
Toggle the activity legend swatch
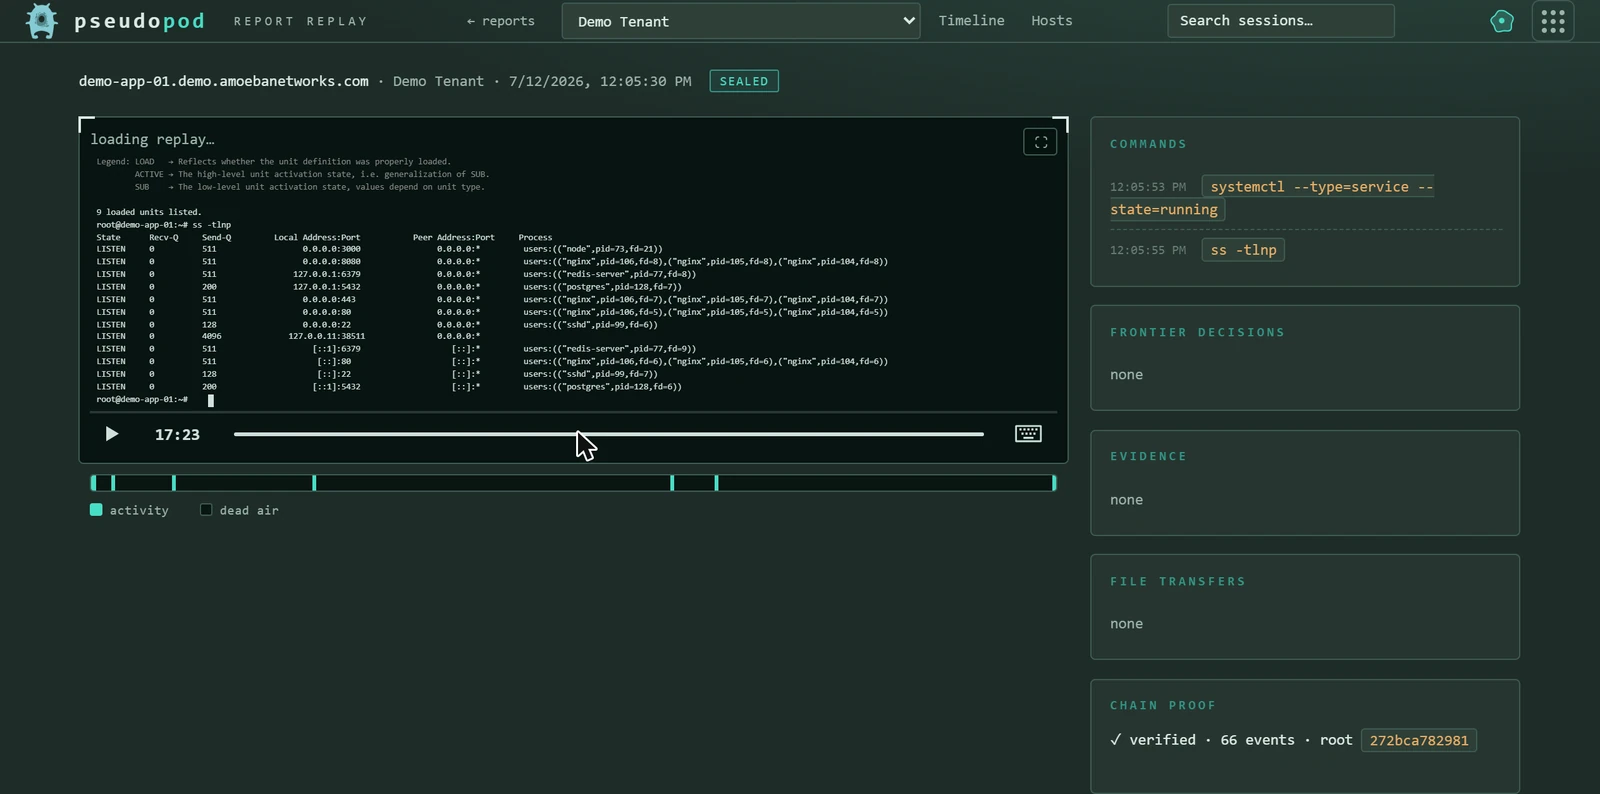click(96, 510)
